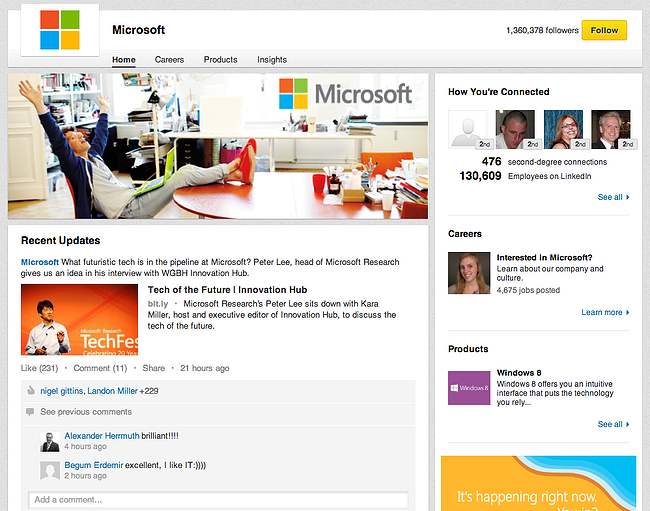
Task: Click the Microsoft company name heading
Action: click(138, 30)
